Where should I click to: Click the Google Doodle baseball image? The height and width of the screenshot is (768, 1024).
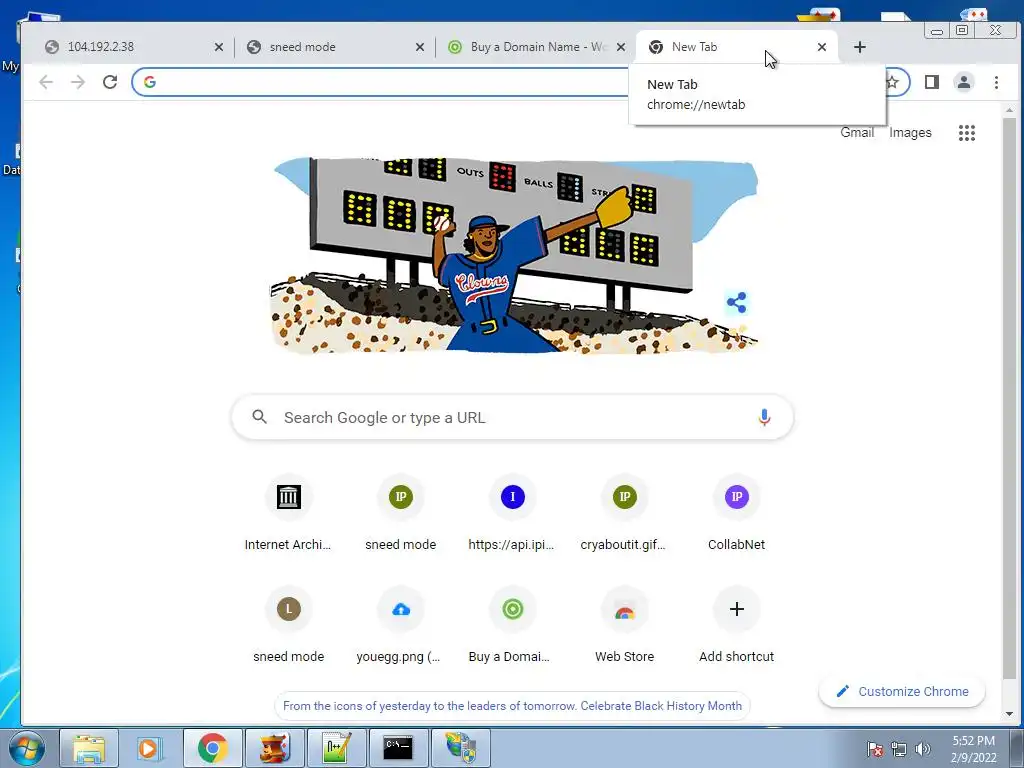513,255
